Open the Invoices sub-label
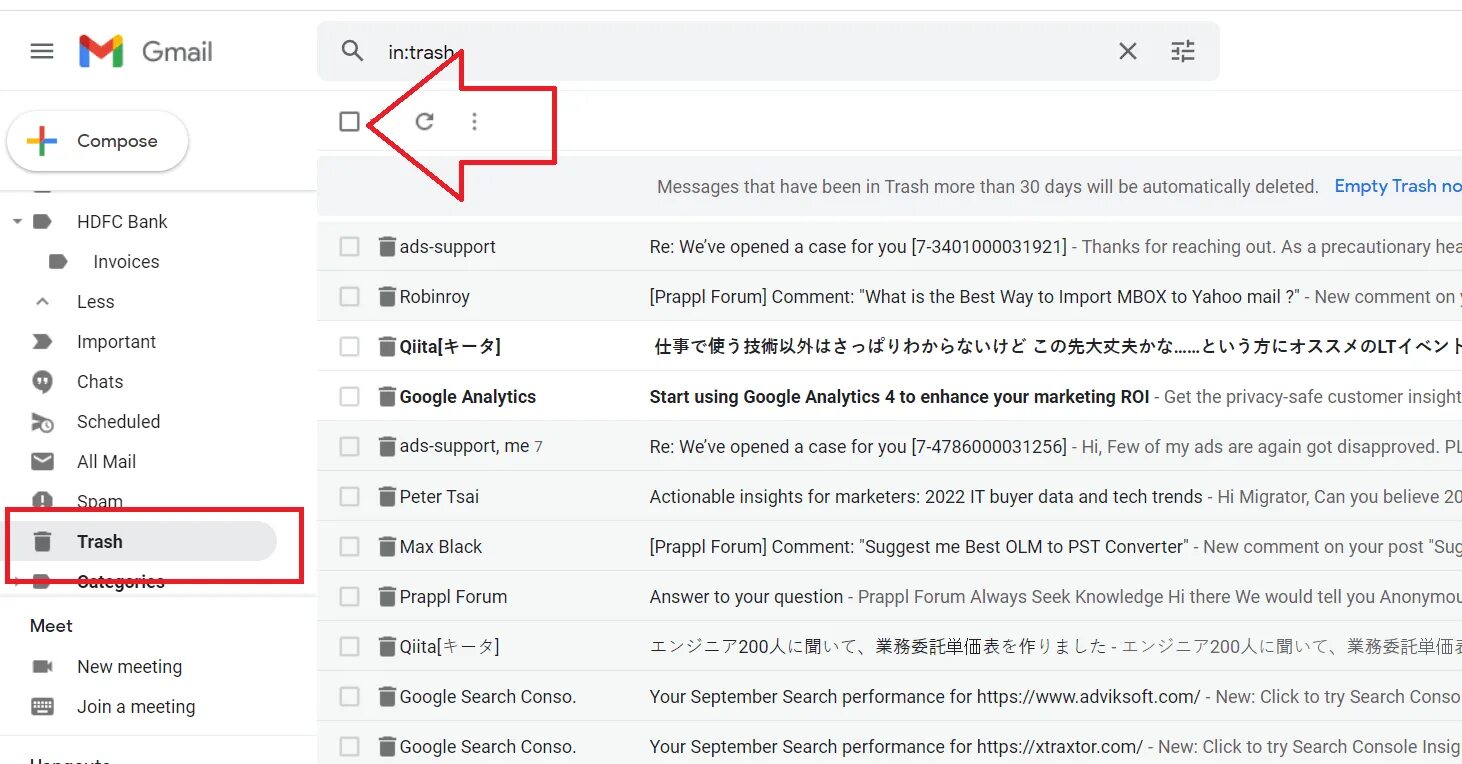1462x764 pixels. click(126, 262)
